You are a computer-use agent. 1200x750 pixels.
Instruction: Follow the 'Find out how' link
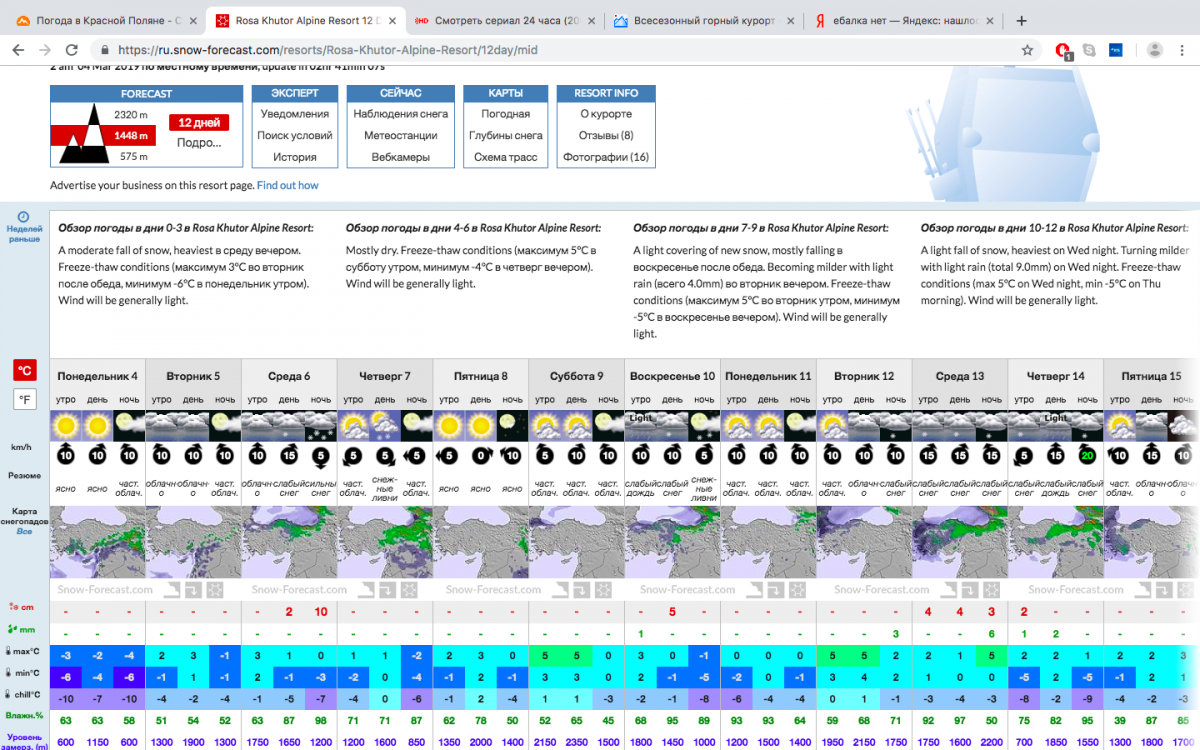tap(288, 185)
